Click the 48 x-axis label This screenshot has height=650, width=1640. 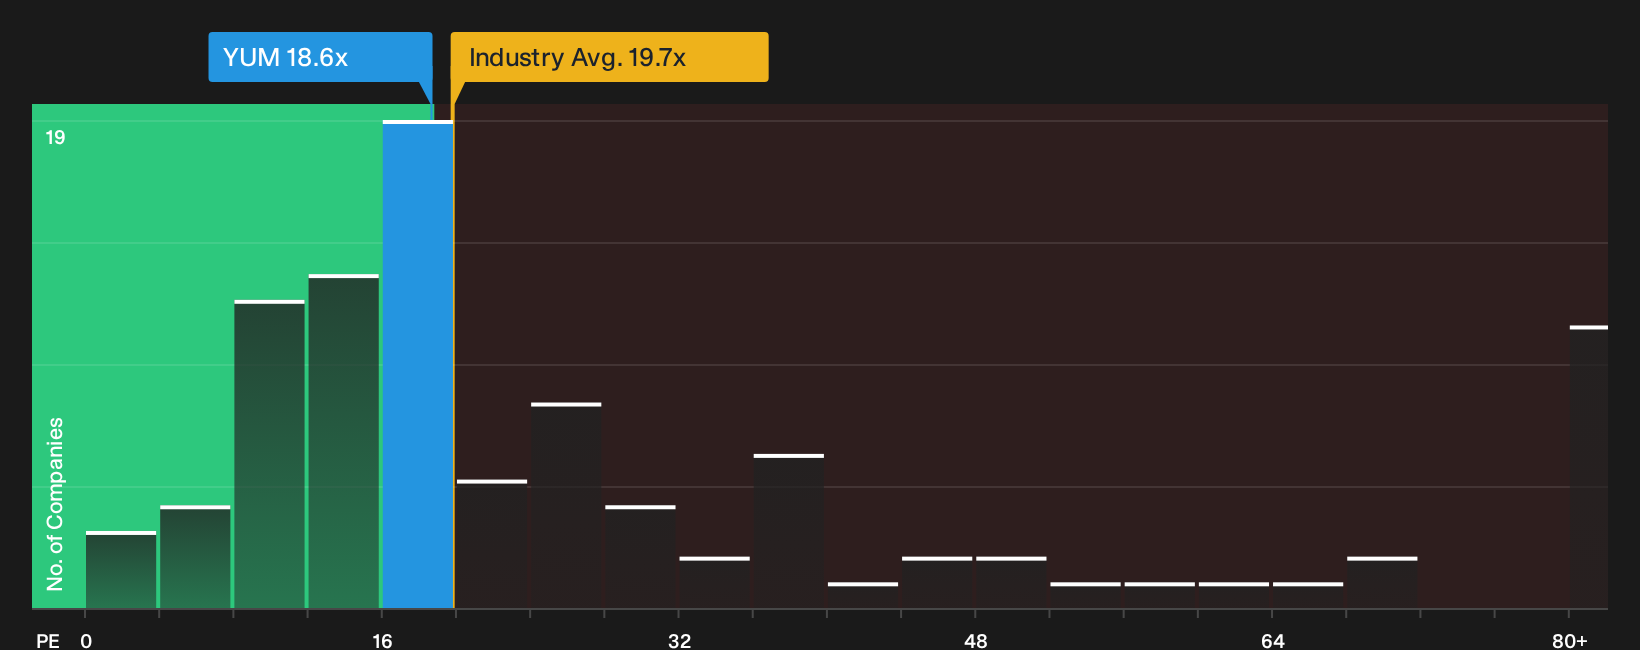pos(976,641)
